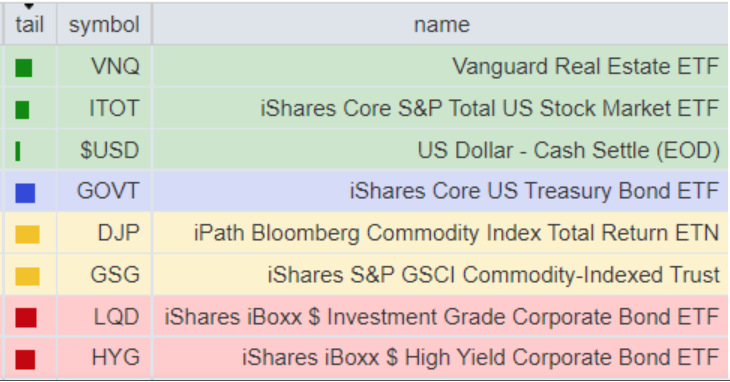Click the yellow tail swatch for GSG
Viewport: 730px width, 382px height.
click(x=27, y=276)
